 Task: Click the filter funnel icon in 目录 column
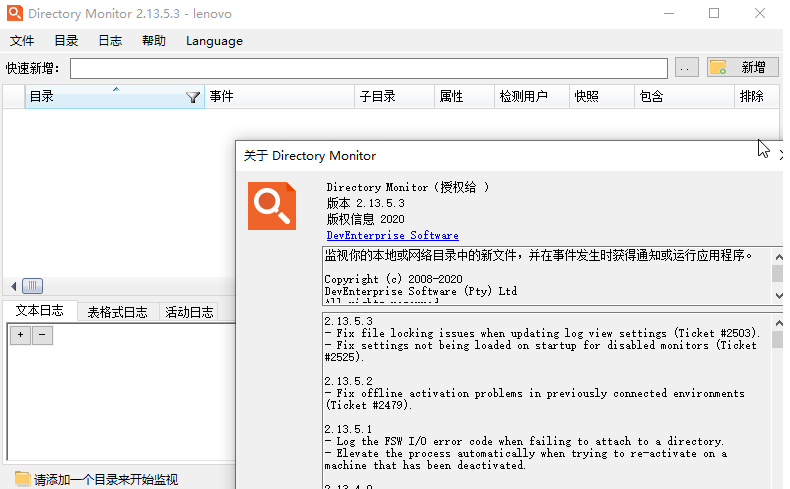(x=193, y=97)
